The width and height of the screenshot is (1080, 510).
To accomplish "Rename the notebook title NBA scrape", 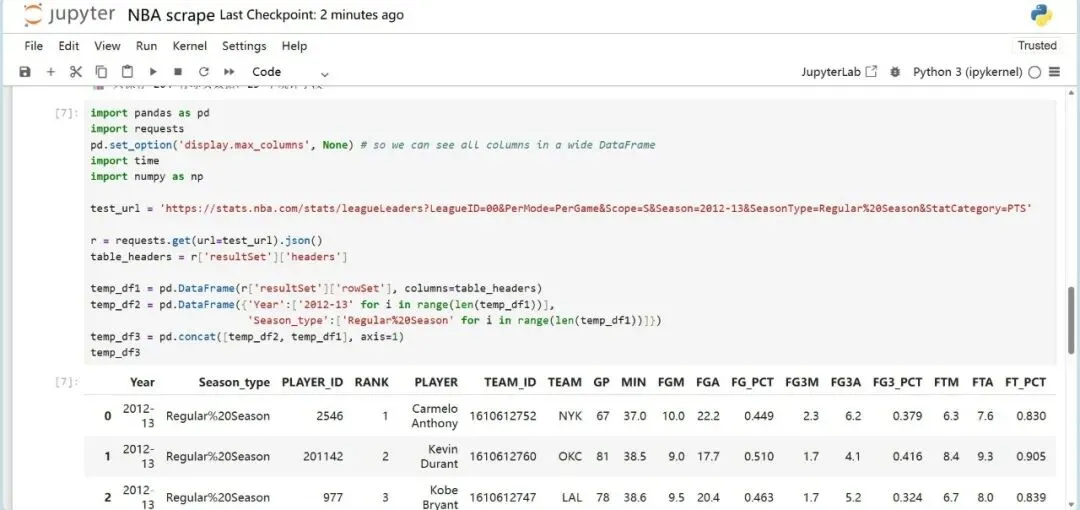I will click(171, 15).
